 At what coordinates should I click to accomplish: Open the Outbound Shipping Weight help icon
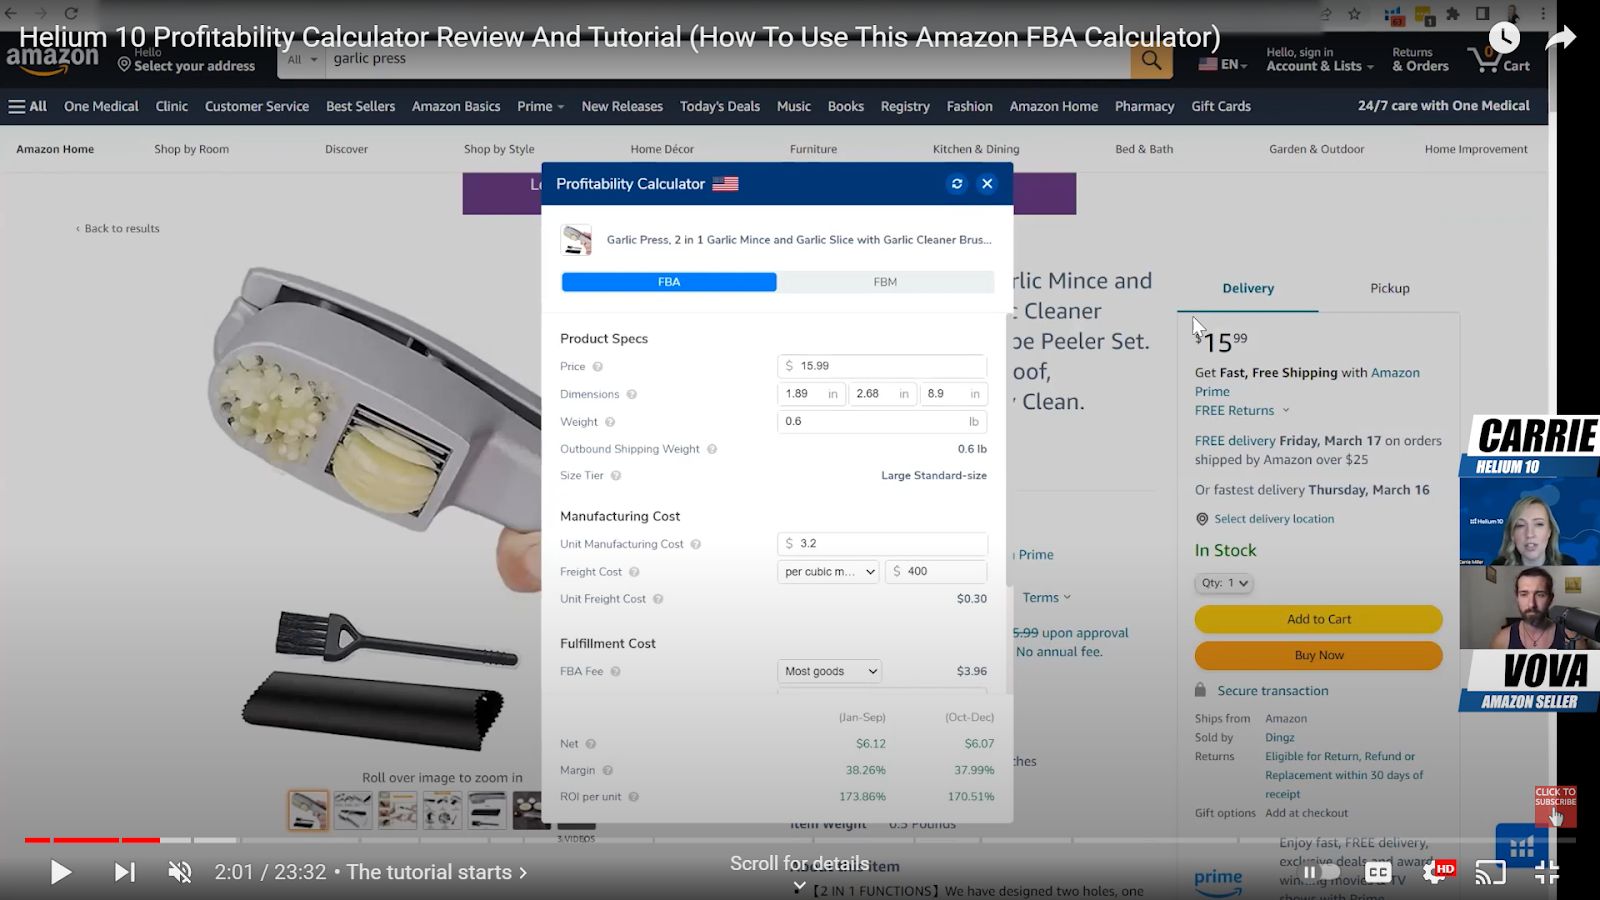pyautogui.click(x=712, y=449)
